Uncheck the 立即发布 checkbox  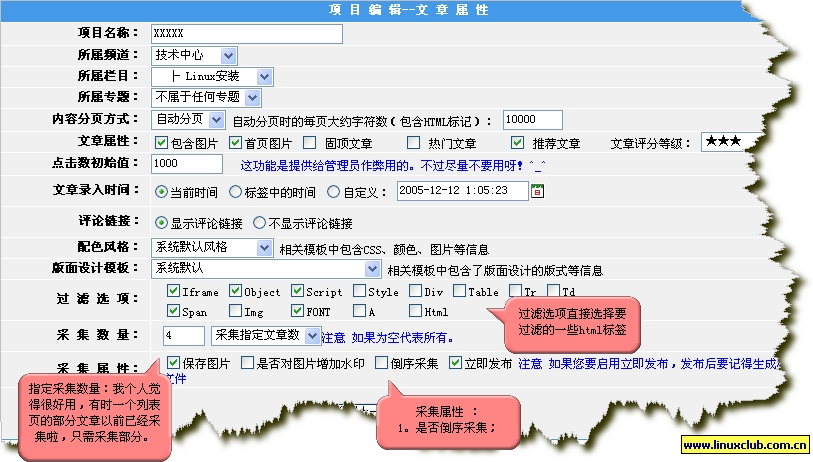[455, 362]
